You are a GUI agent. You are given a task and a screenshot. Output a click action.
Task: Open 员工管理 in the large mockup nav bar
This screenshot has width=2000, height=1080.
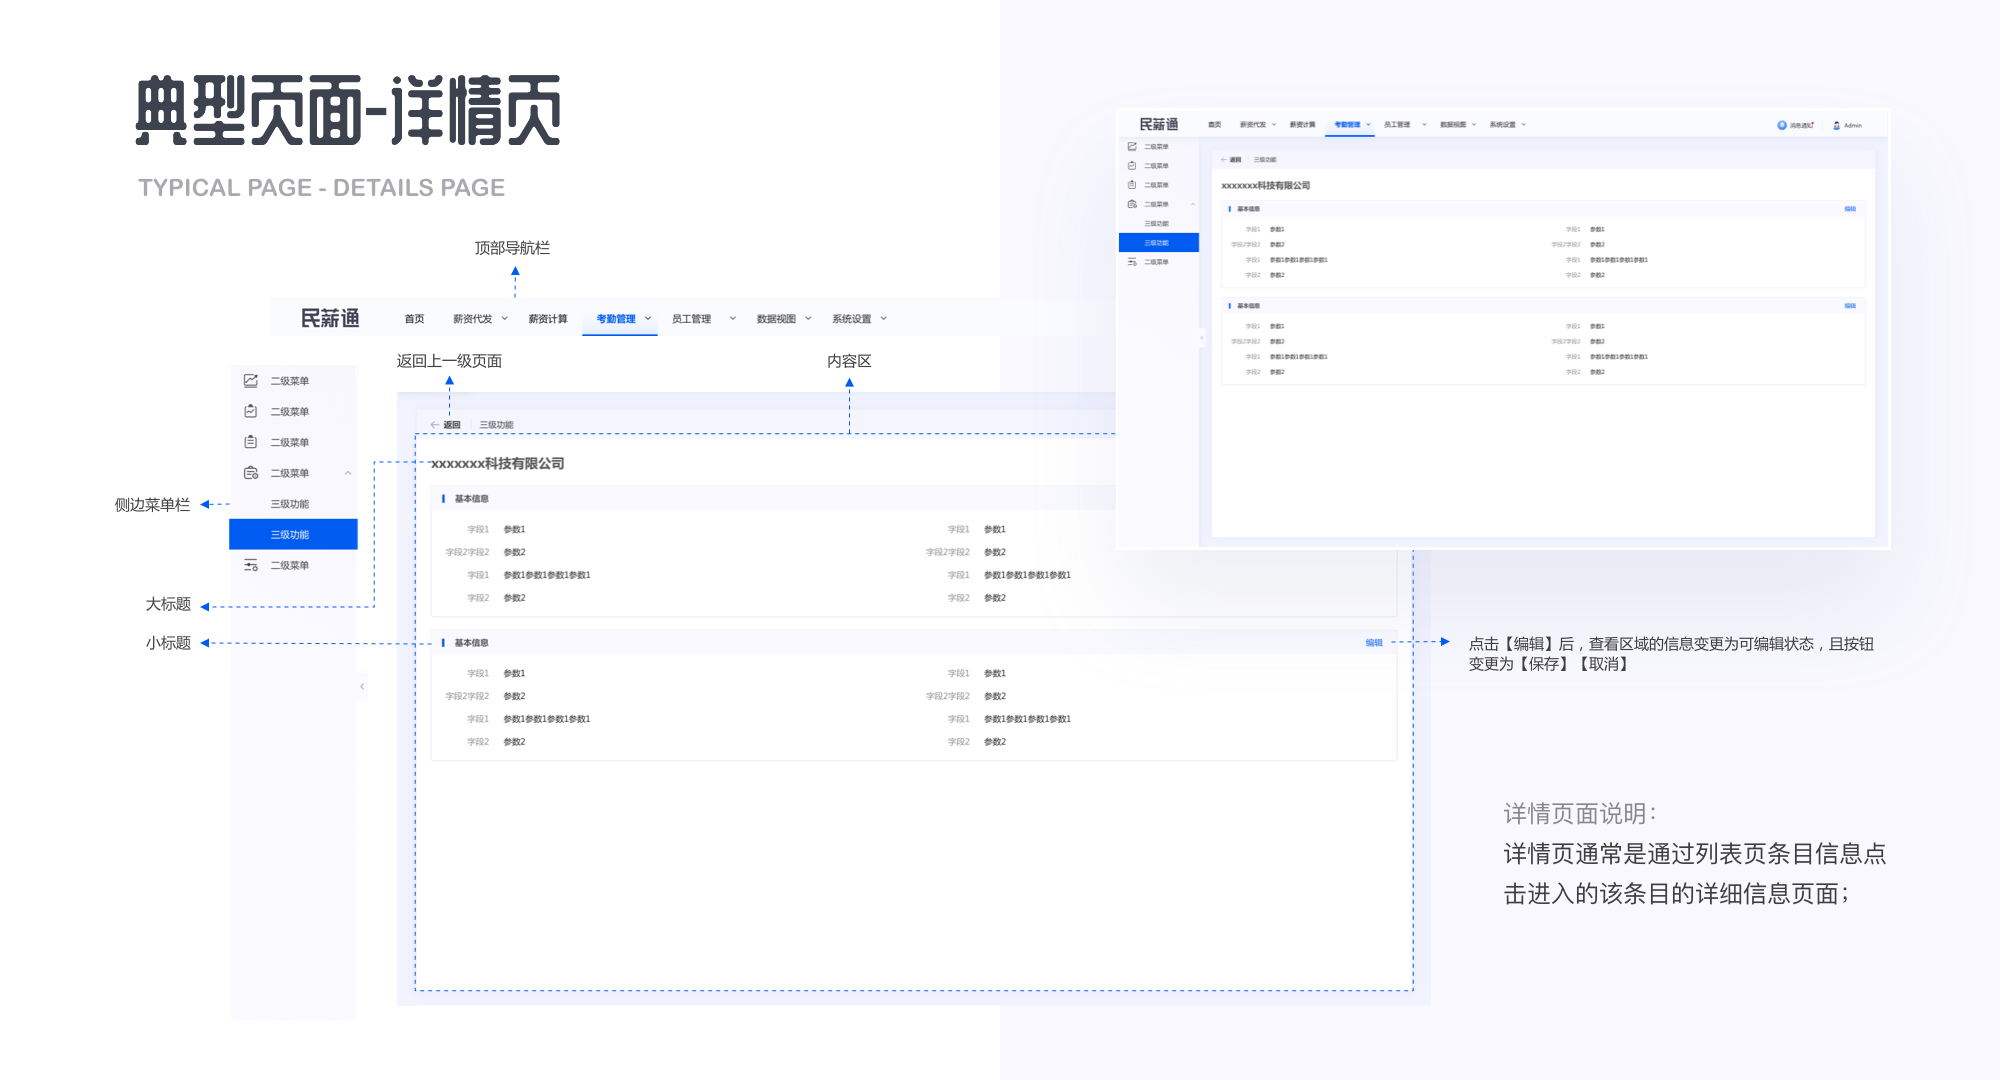coord(691,319)
